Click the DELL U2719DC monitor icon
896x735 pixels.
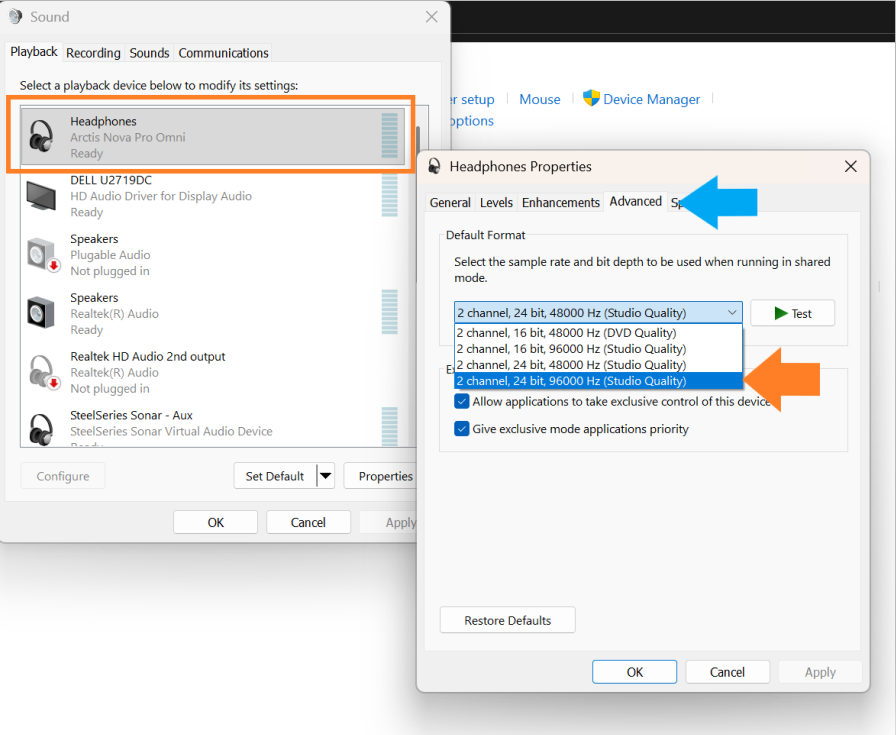(41, 196)
